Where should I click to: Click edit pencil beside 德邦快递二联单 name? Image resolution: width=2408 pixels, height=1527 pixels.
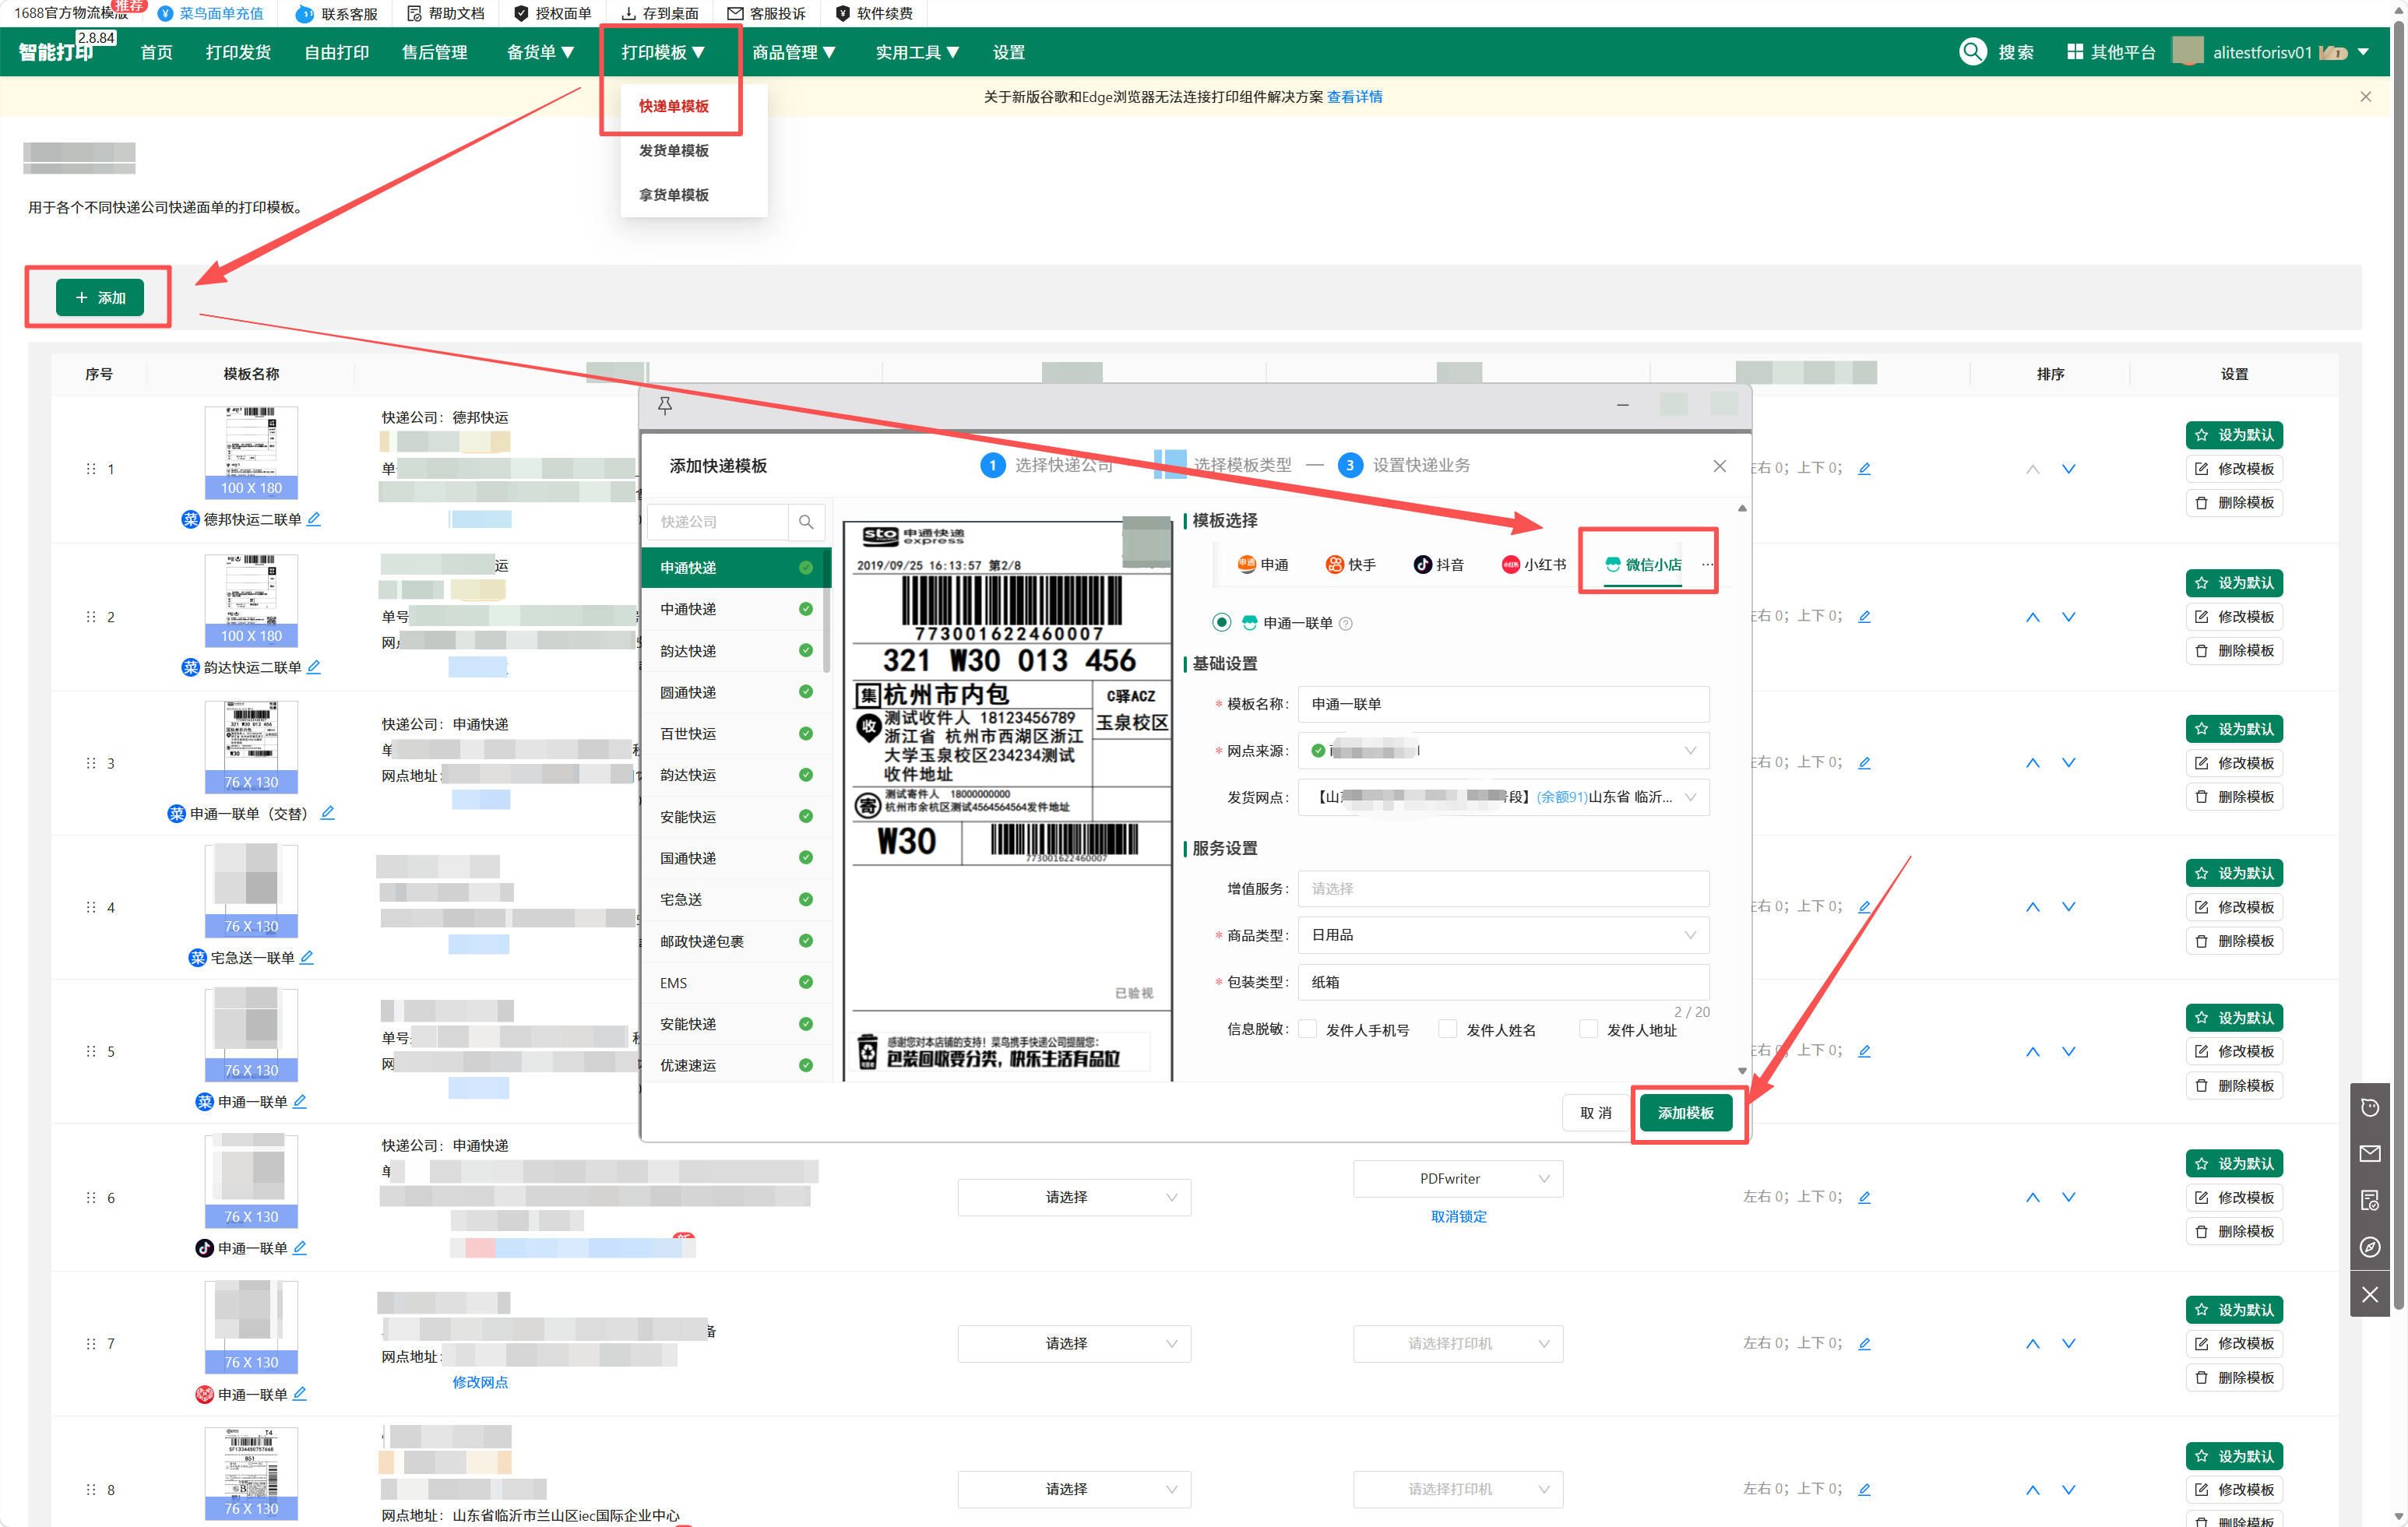click(x=314, y=519)
